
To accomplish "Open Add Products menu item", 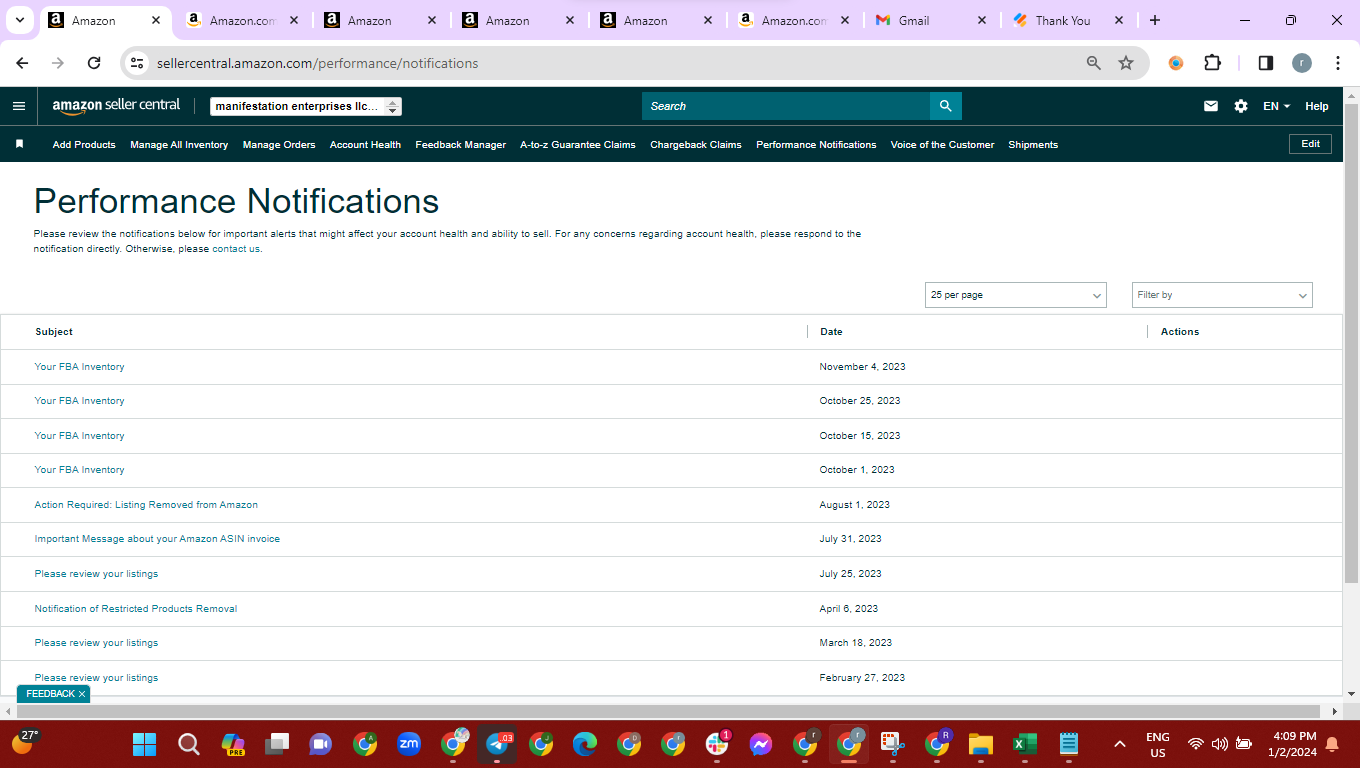I will click(84, 145).
